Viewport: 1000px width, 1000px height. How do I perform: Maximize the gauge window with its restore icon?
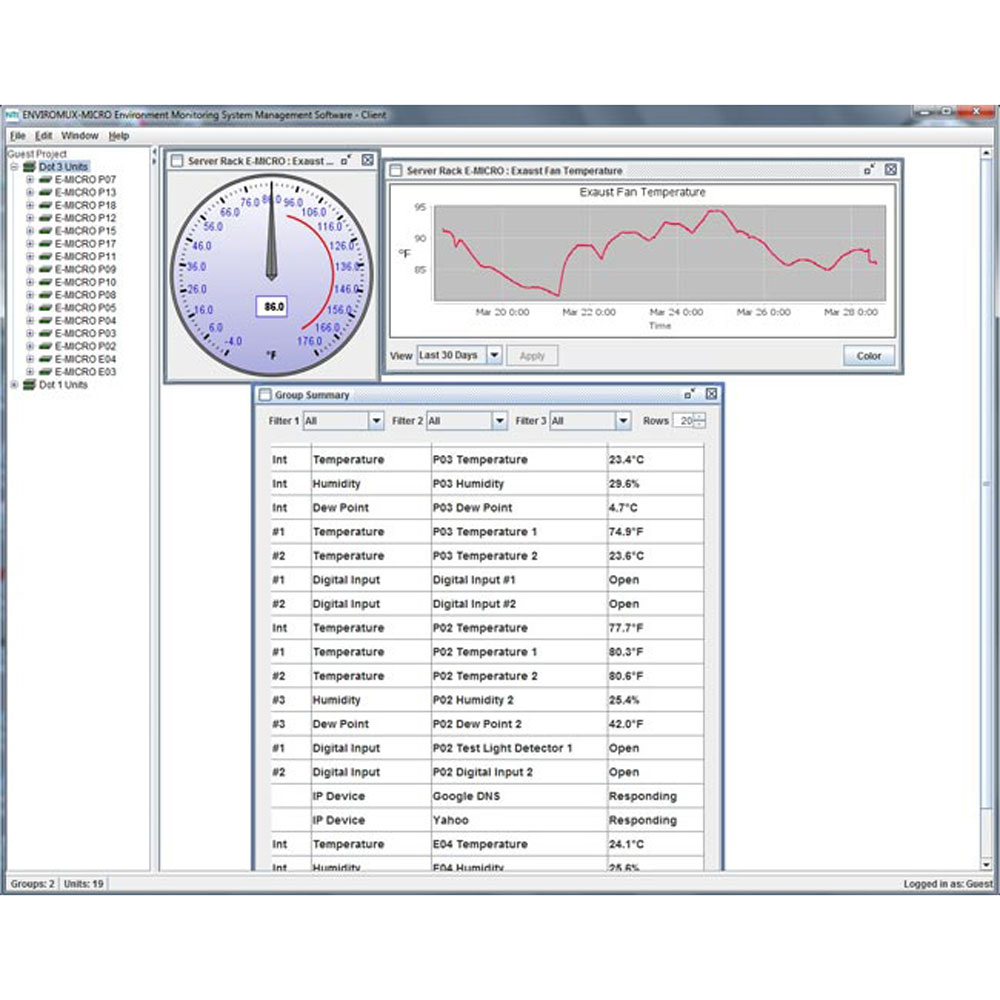346,160
